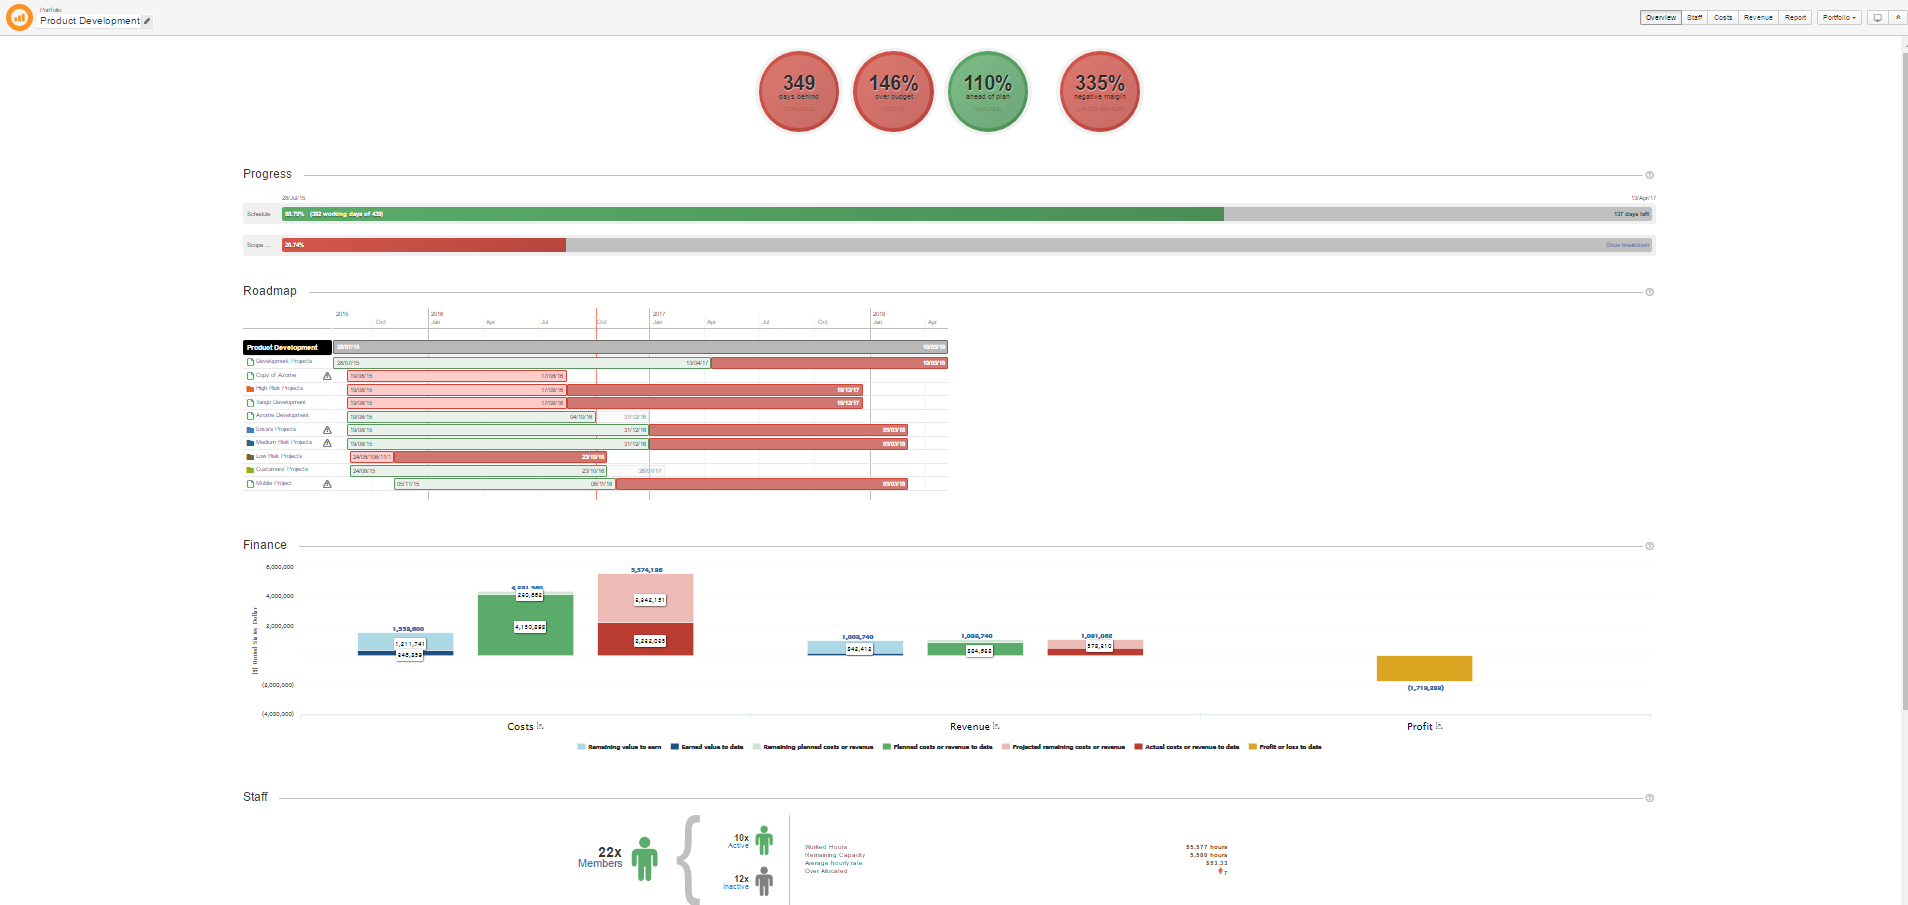Image resolution: width=1908 pixels, height=905 pixels.
Task: Toggle 'Actual costs or revenue to date' legend
Action: point(1186,747)
